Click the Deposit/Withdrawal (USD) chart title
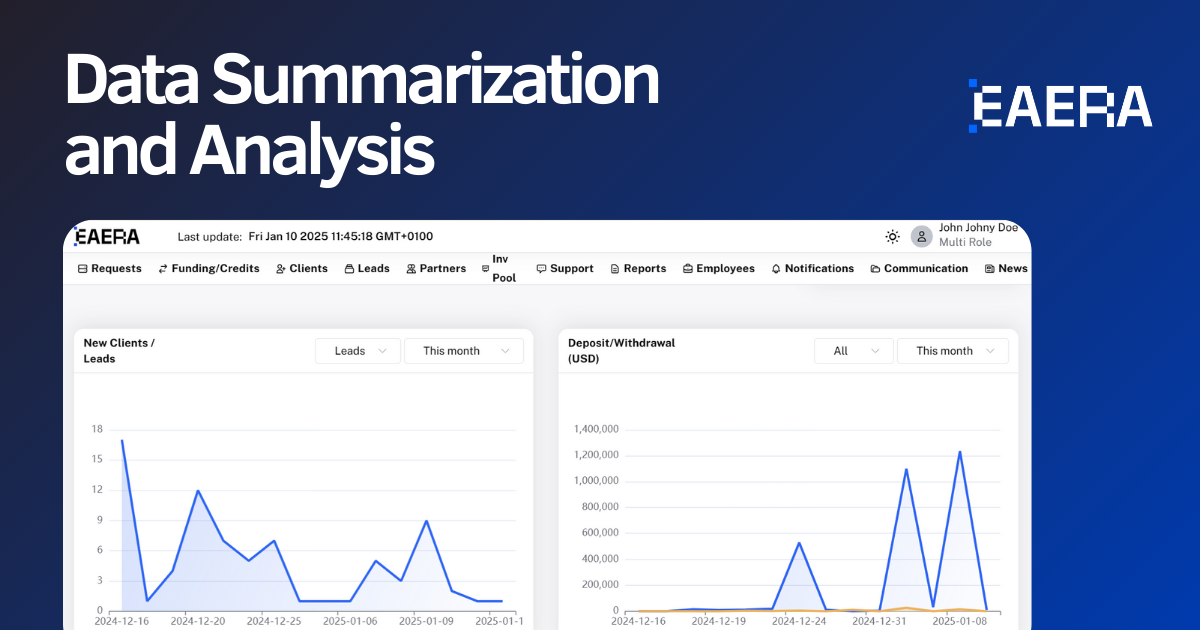 tap(621, 351)
